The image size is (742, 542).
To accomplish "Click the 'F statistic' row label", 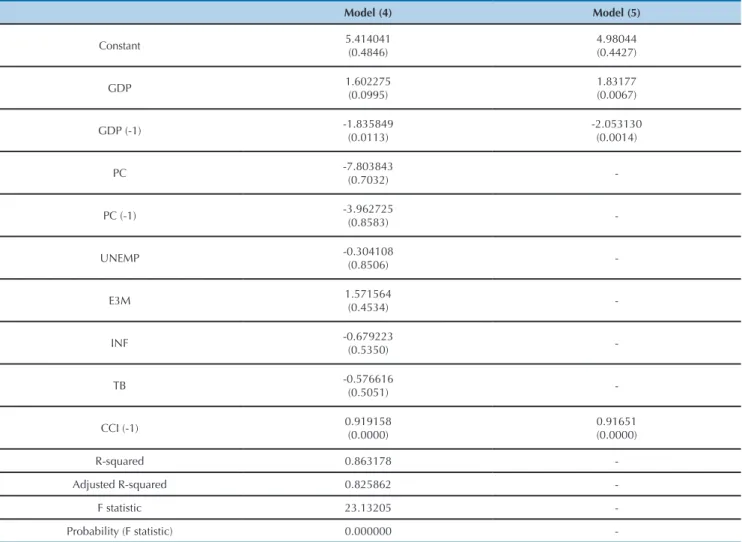I will coord(119,508).
